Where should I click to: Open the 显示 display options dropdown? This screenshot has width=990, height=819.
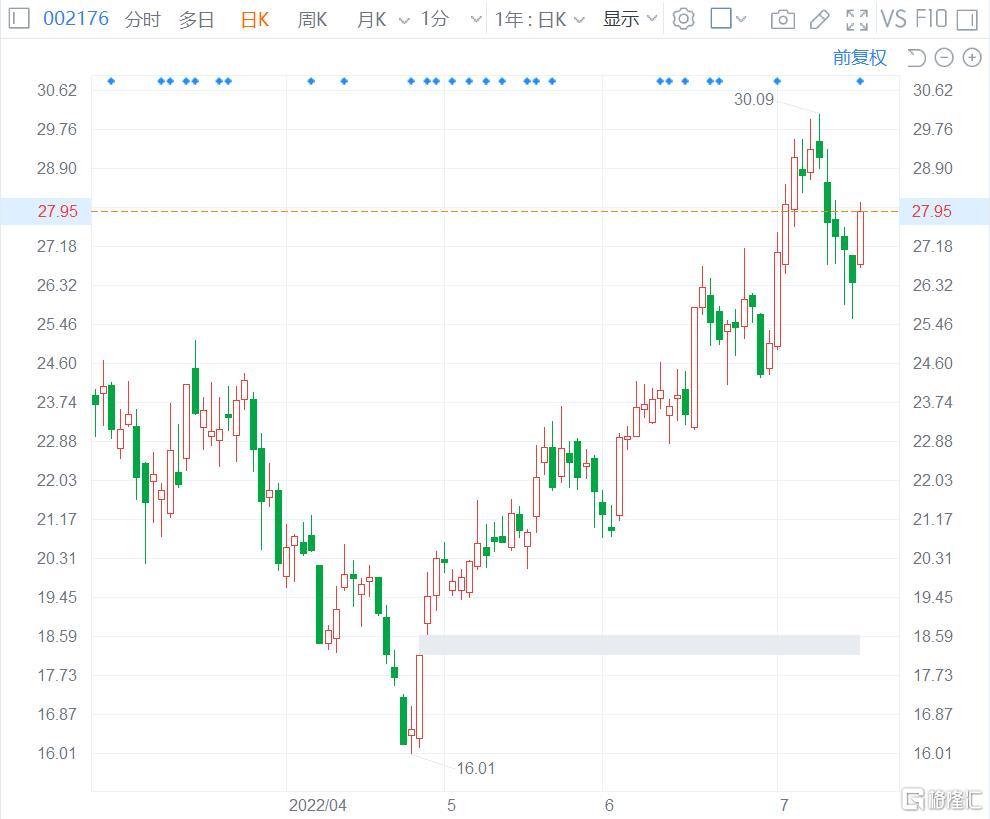click(630, 19)
